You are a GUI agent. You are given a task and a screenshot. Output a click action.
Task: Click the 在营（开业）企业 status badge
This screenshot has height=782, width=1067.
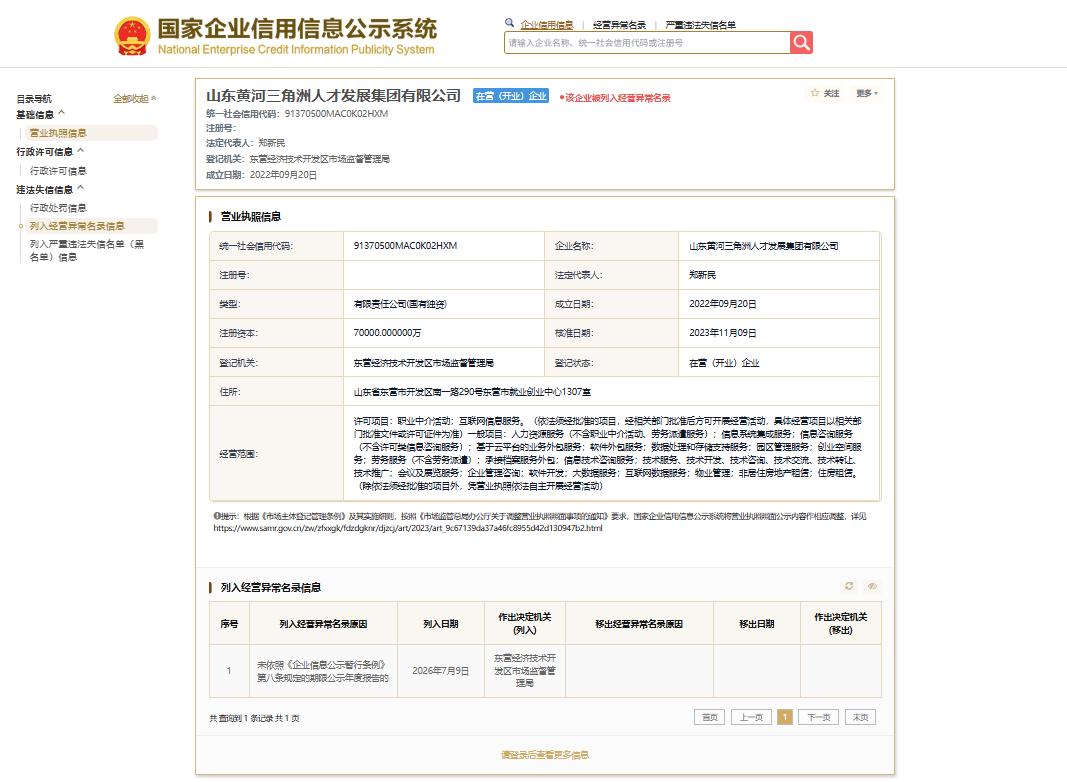click(511, 96)
